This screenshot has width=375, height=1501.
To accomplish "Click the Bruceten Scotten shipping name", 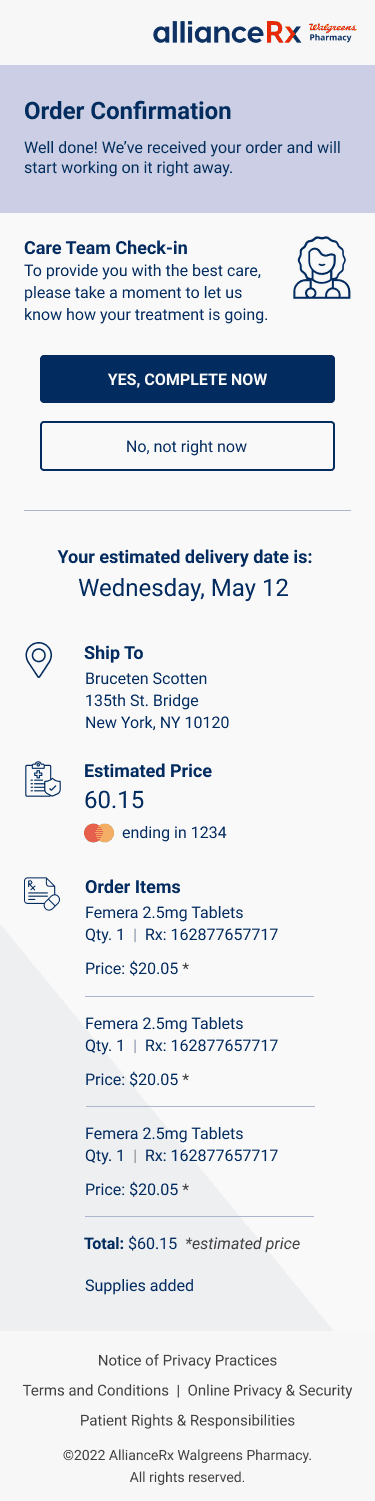I will (x=146, y=678).
